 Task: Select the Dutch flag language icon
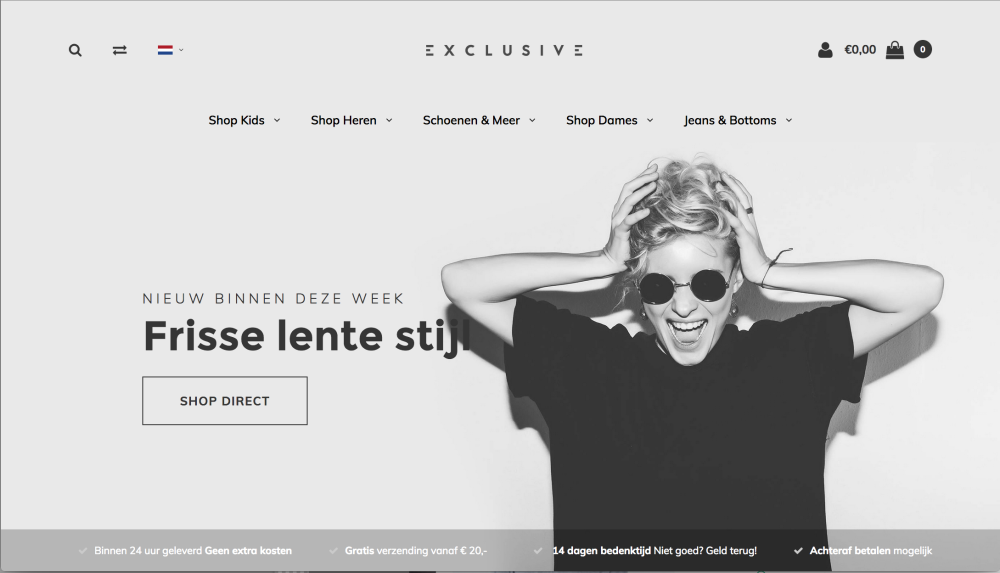point(165,50)
